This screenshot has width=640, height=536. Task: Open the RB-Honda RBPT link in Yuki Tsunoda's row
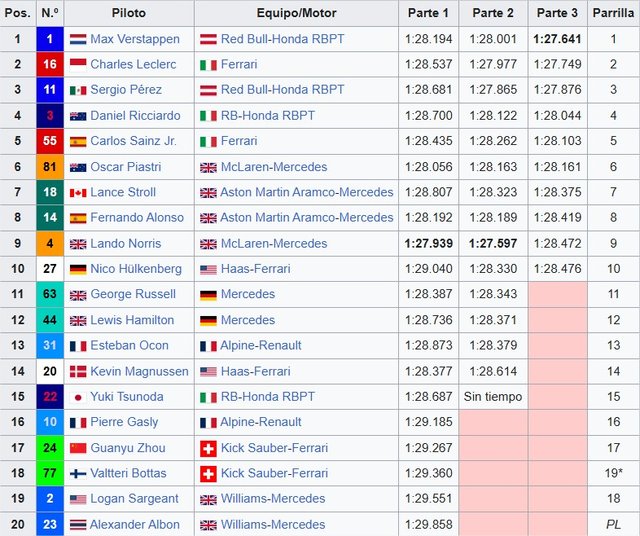(x=268, y=396)
